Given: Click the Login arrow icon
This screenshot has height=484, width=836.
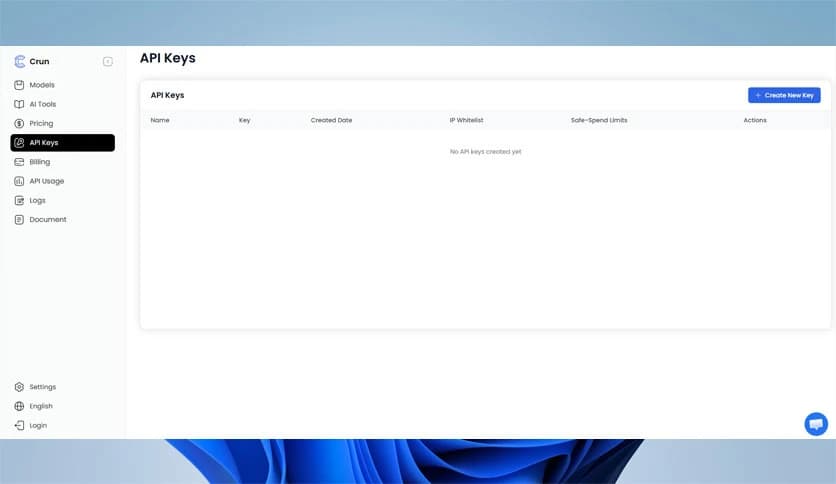Looking at the screenshot, I should click(x=19, y=425).
